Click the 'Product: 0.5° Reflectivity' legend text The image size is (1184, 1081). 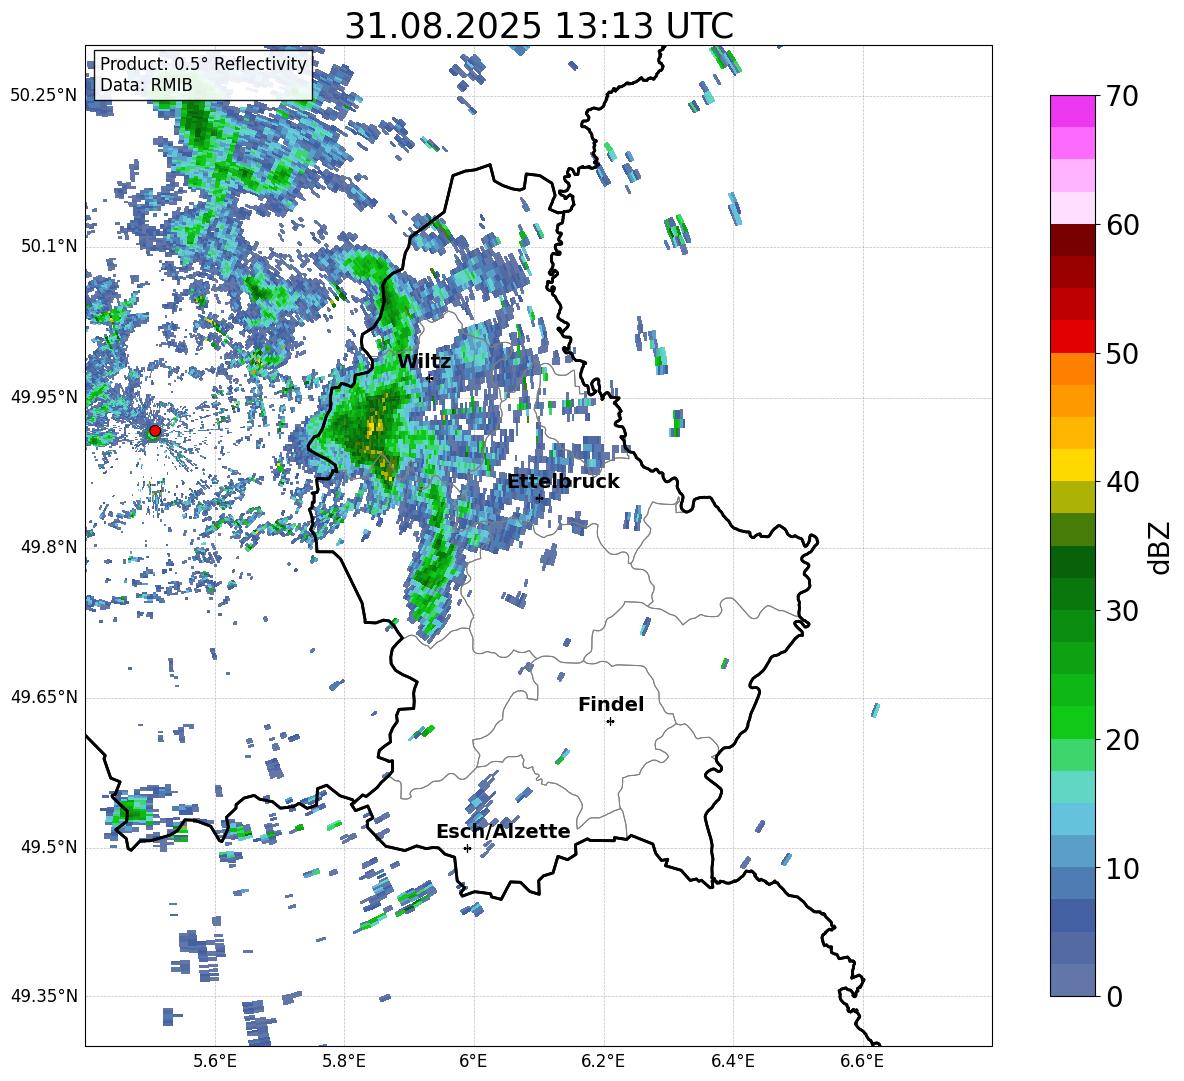(203, 63)
